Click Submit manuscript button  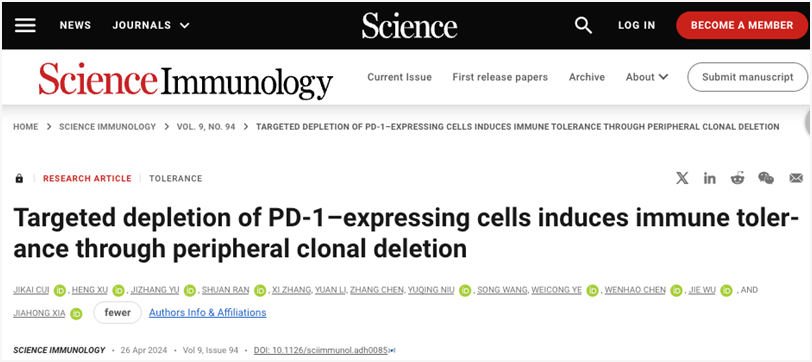pos(747,77)
